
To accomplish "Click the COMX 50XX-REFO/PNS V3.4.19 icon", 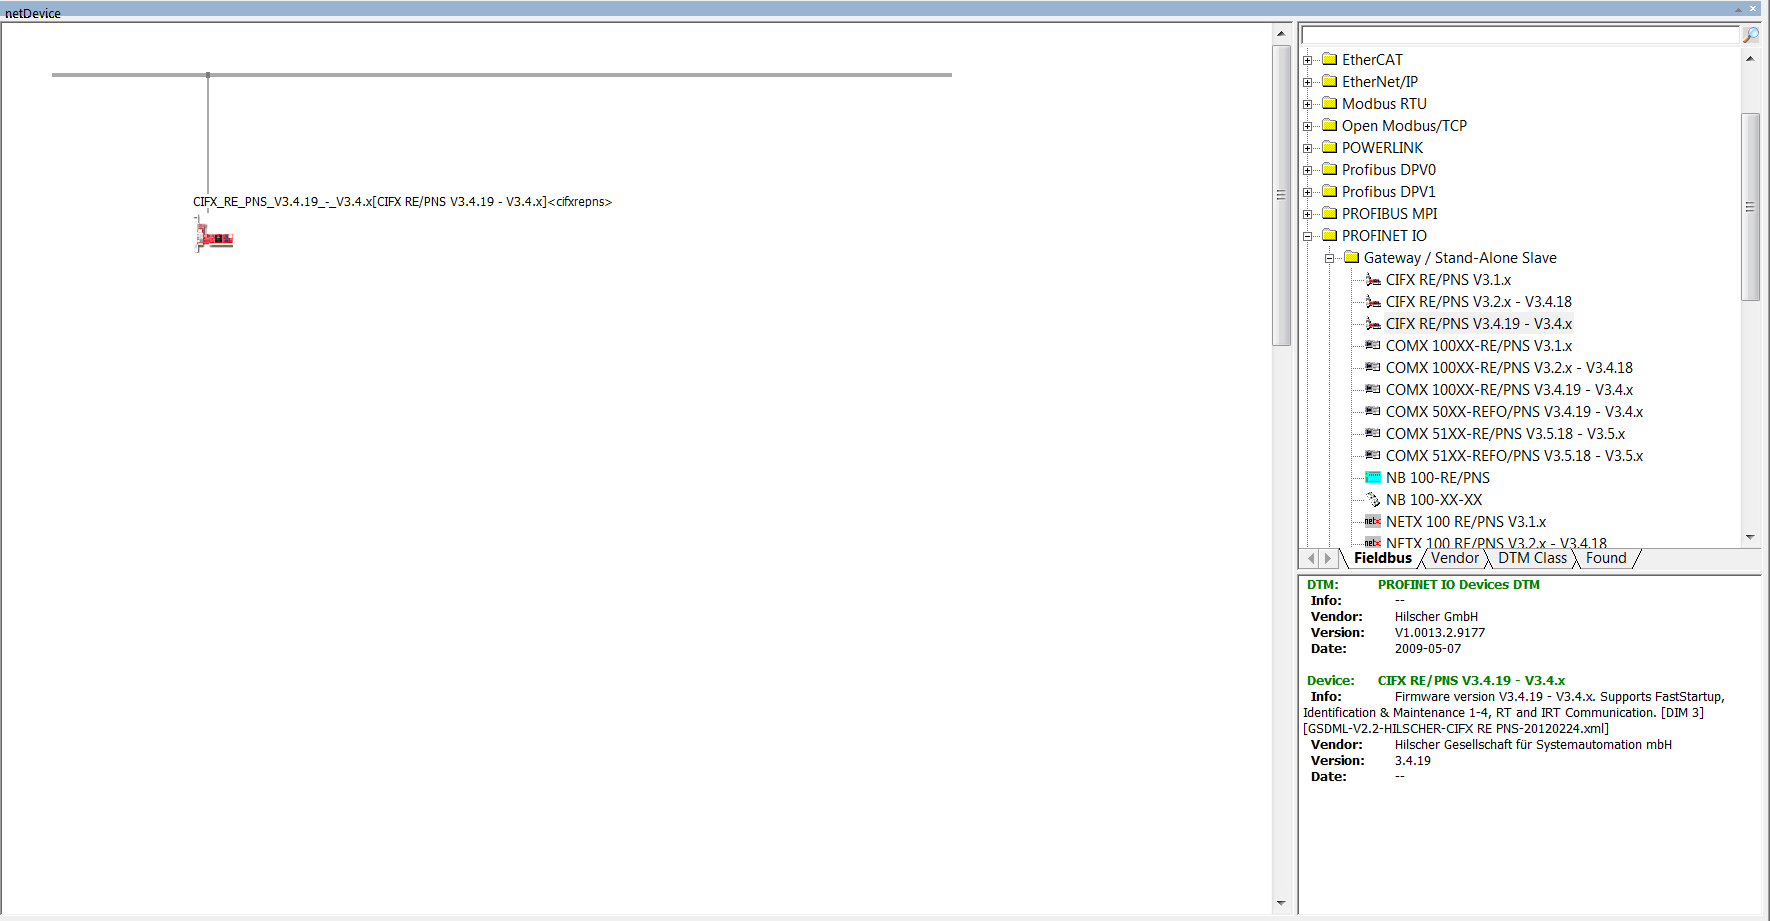I will 1373,411.
